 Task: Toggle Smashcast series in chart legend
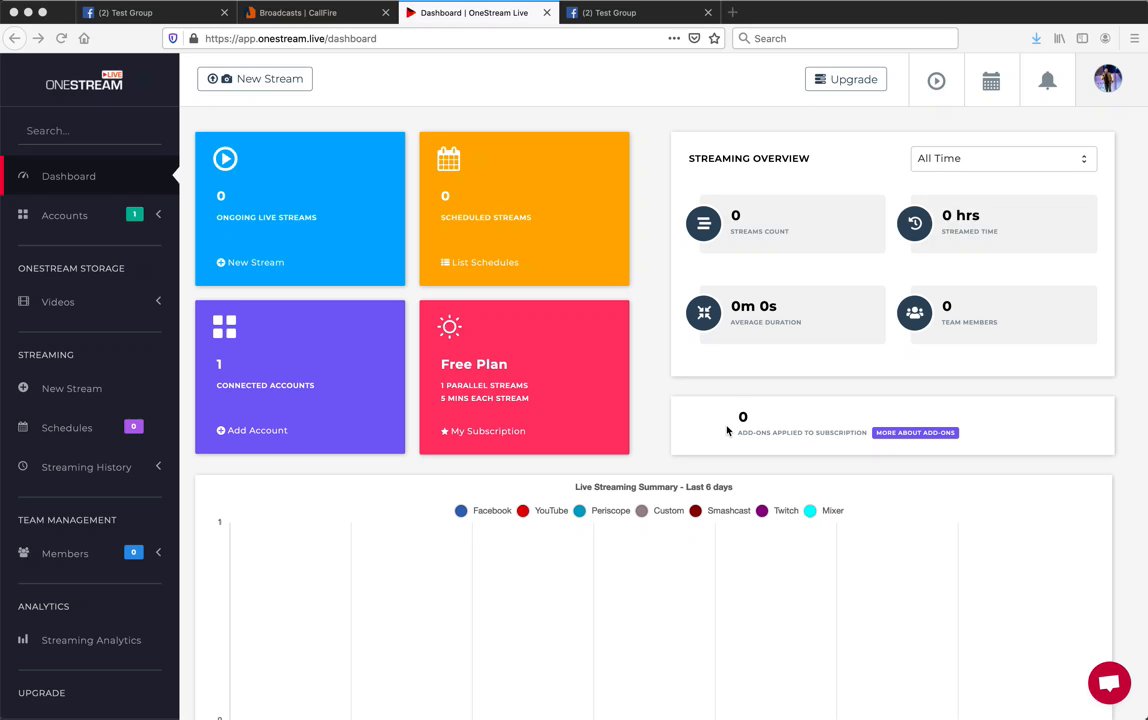pyautogui.click(x=720, y=511)
